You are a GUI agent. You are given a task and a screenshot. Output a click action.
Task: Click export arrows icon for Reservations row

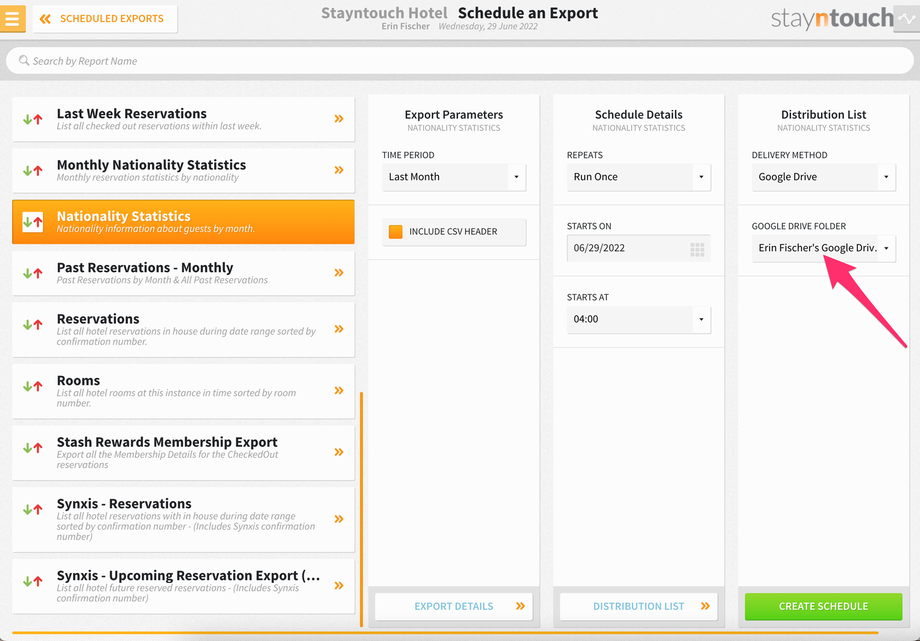click(x=33, y=325)
